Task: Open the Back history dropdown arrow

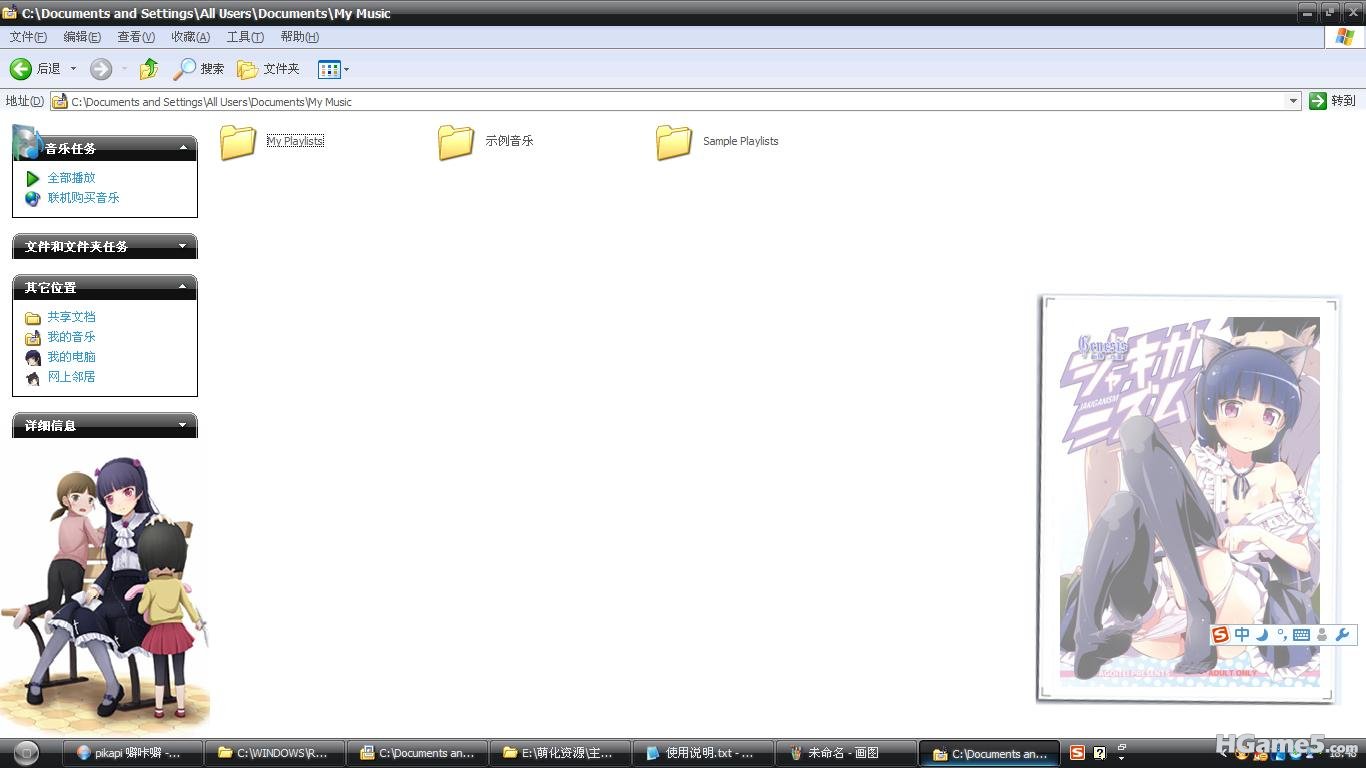Action: pyautogui.click(x=73, y=69)
